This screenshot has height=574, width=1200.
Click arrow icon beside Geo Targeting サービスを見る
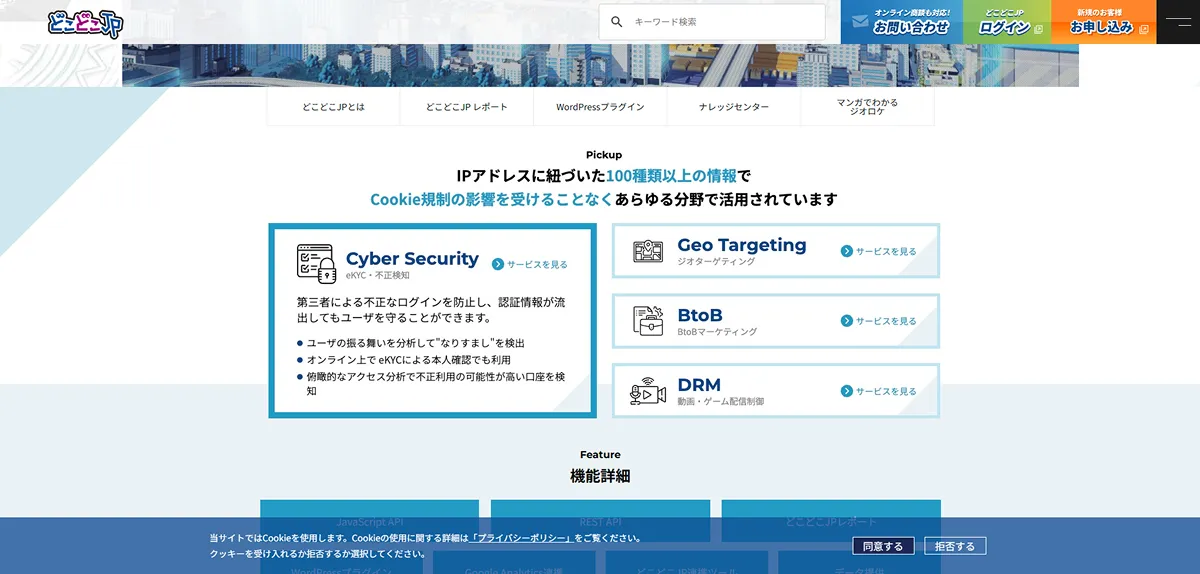click(x=847, y=252)
